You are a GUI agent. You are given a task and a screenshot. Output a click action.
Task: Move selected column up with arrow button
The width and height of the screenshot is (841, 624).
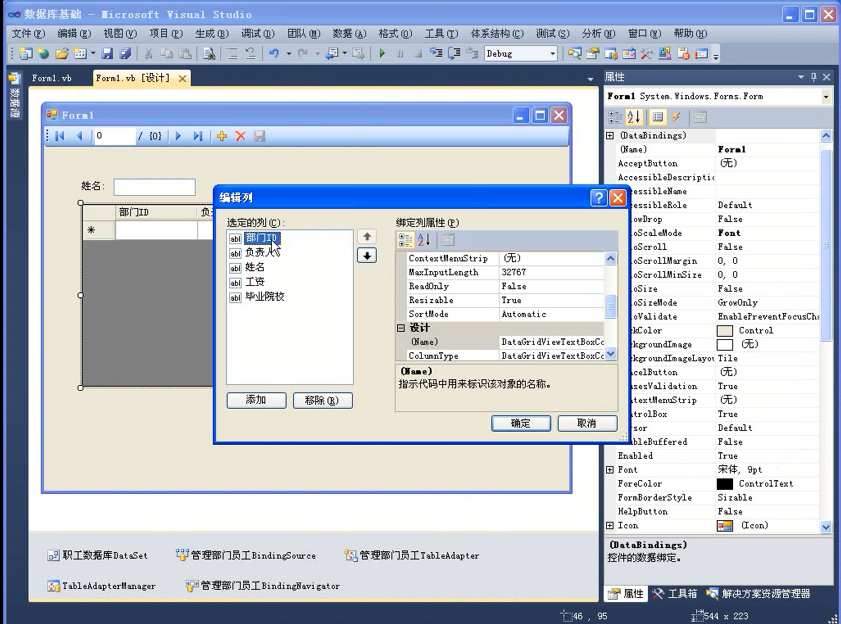click(367, 237)
